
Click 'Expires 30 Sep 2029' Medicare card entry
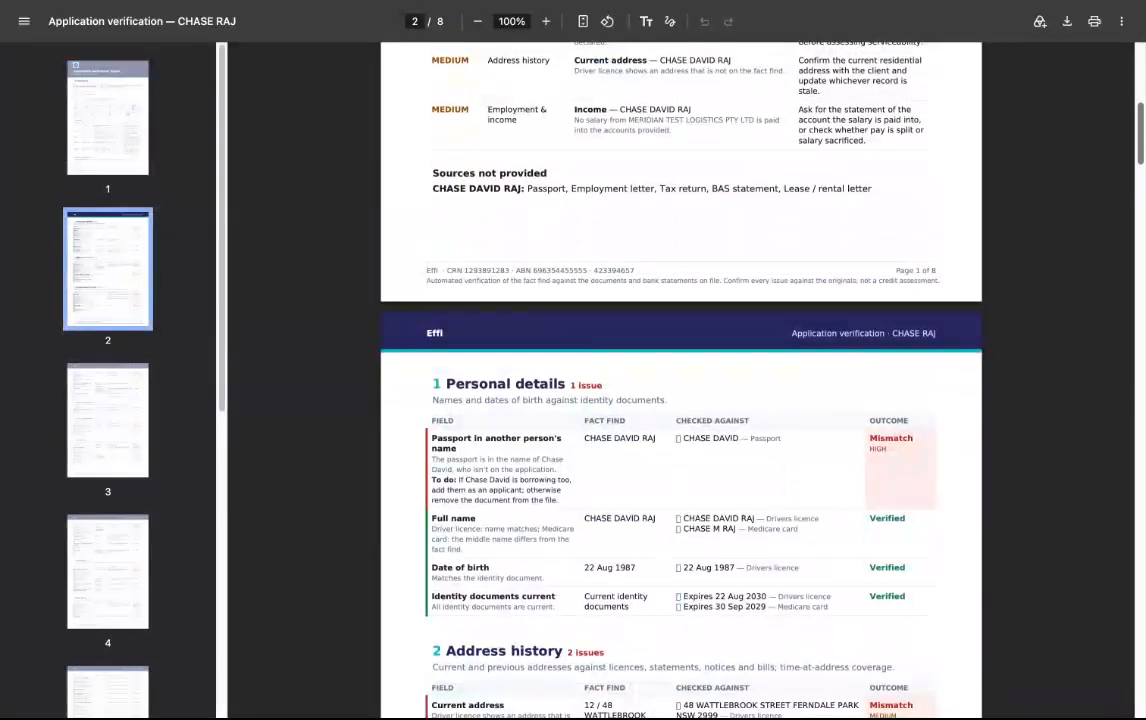[x=751, y=607]
